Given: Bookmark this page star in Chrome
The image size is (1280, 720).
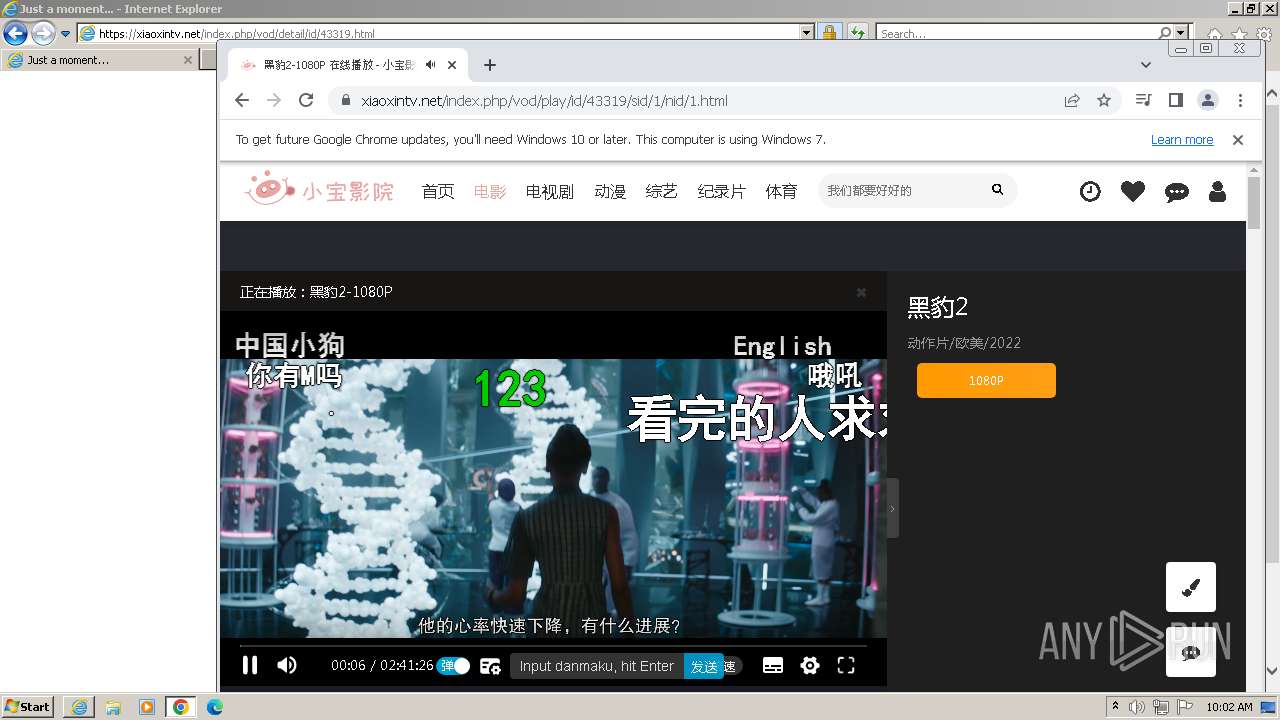Looking at the screenshot, I should (1104, 100).
